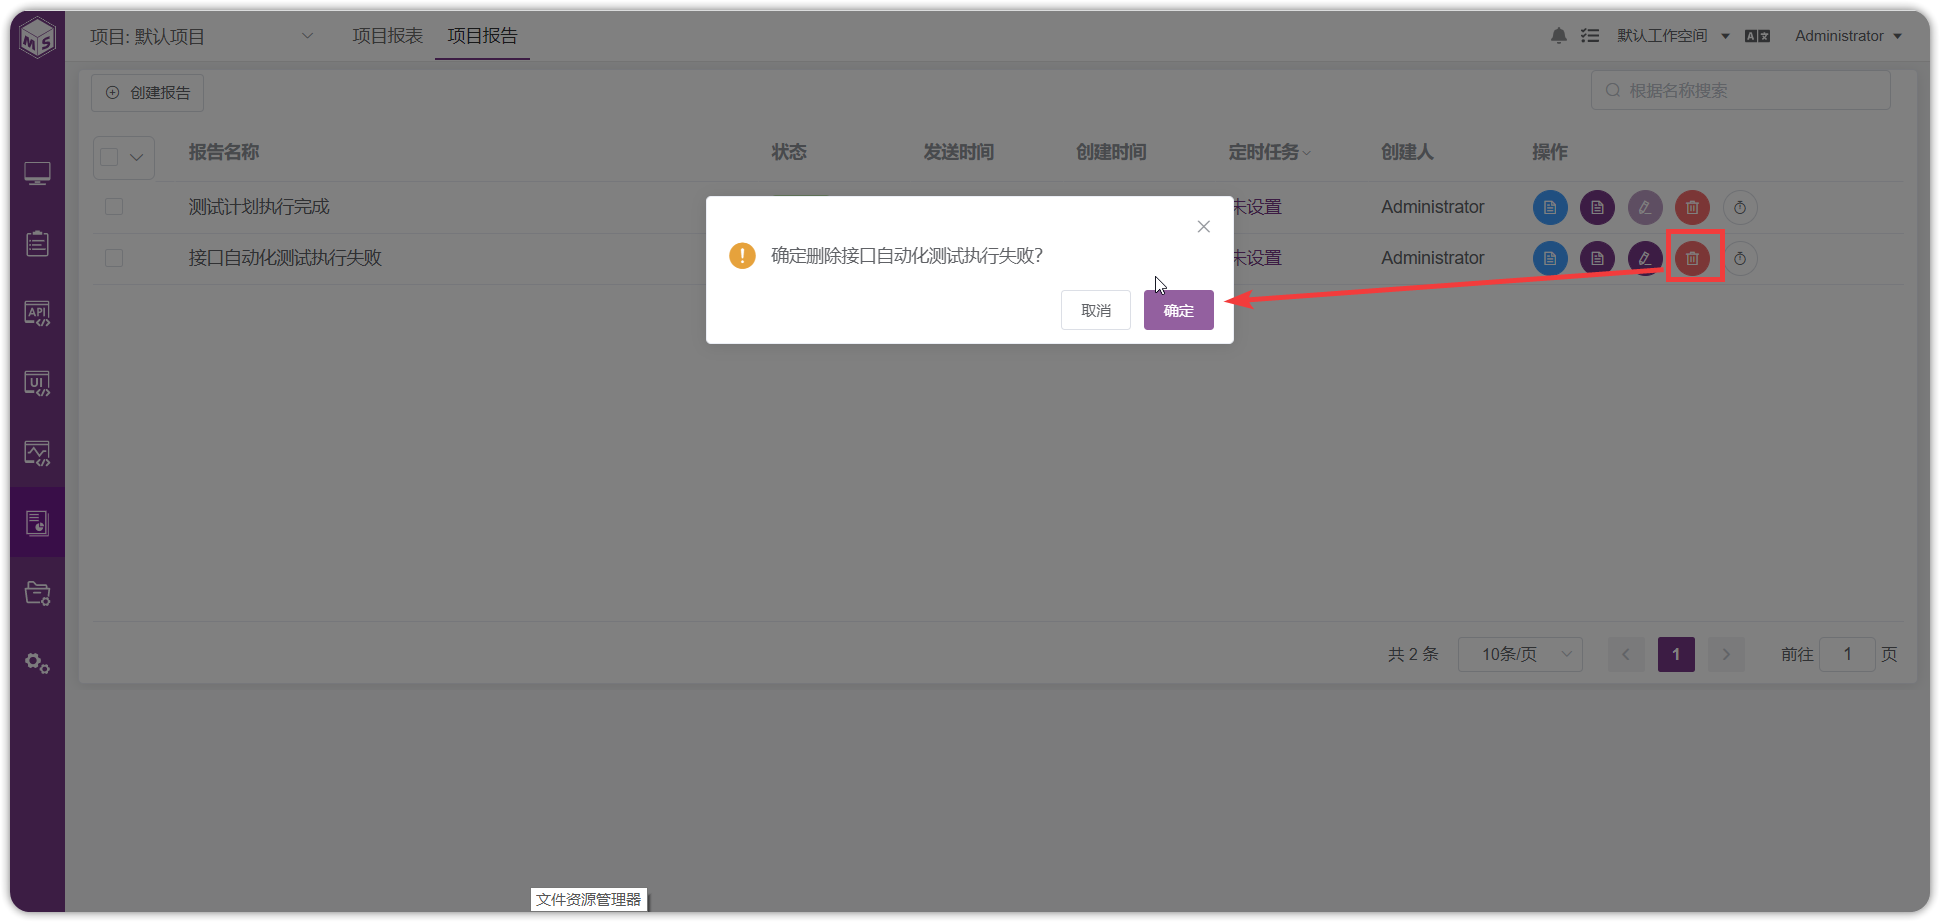Image resolution: width=1940 pixels, height=922 pixels.
Task: Click 确定 to confirm deletion
Action: pyautogui.click(x=1179, y=310)
